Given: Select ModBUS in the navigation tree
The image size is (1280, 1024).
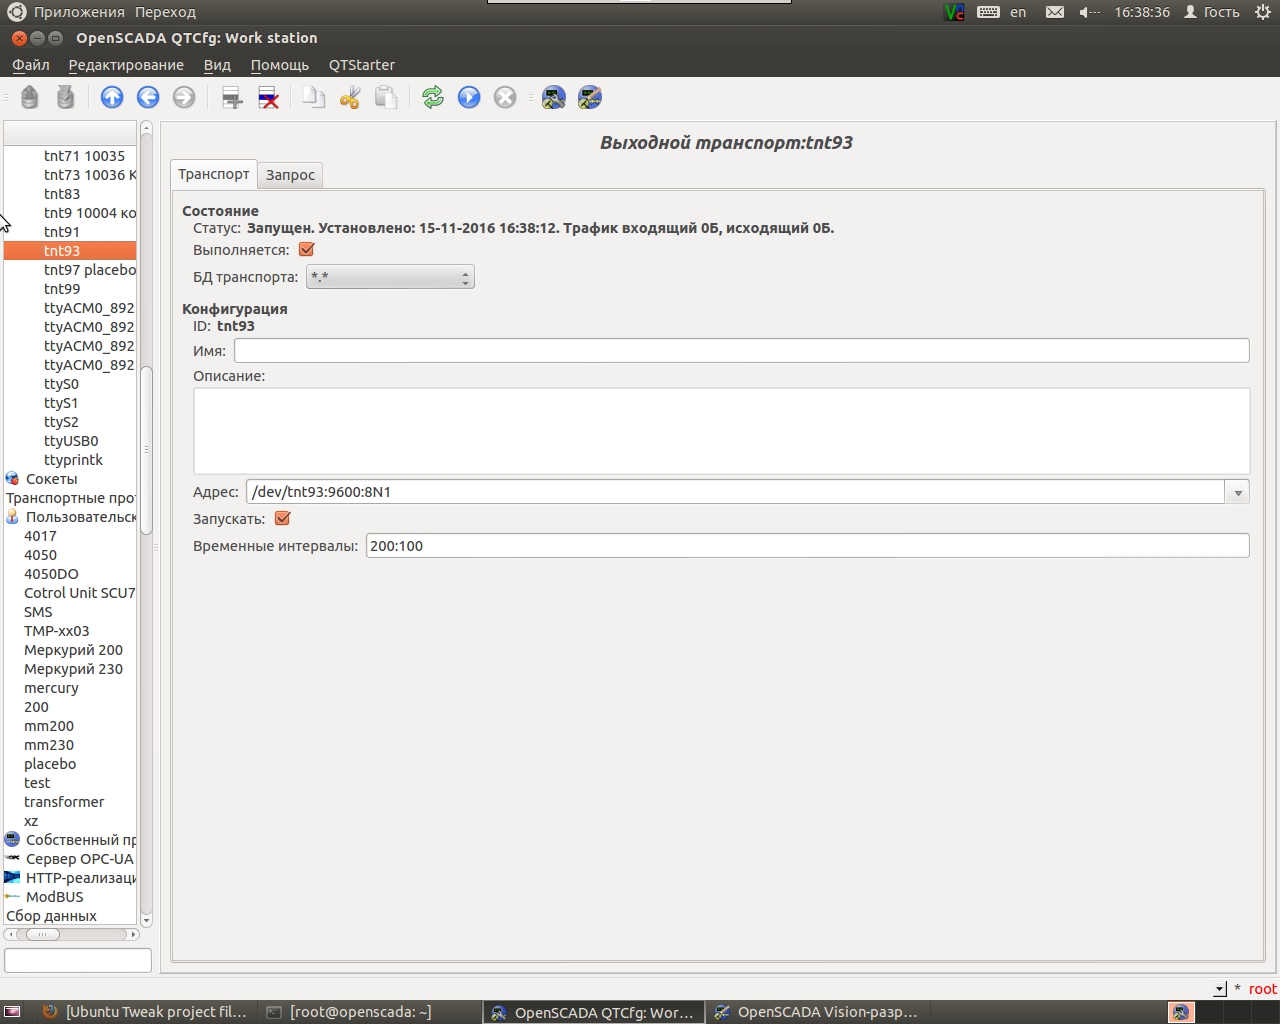Looking at the screenshot, I should [x=55, y=897].
